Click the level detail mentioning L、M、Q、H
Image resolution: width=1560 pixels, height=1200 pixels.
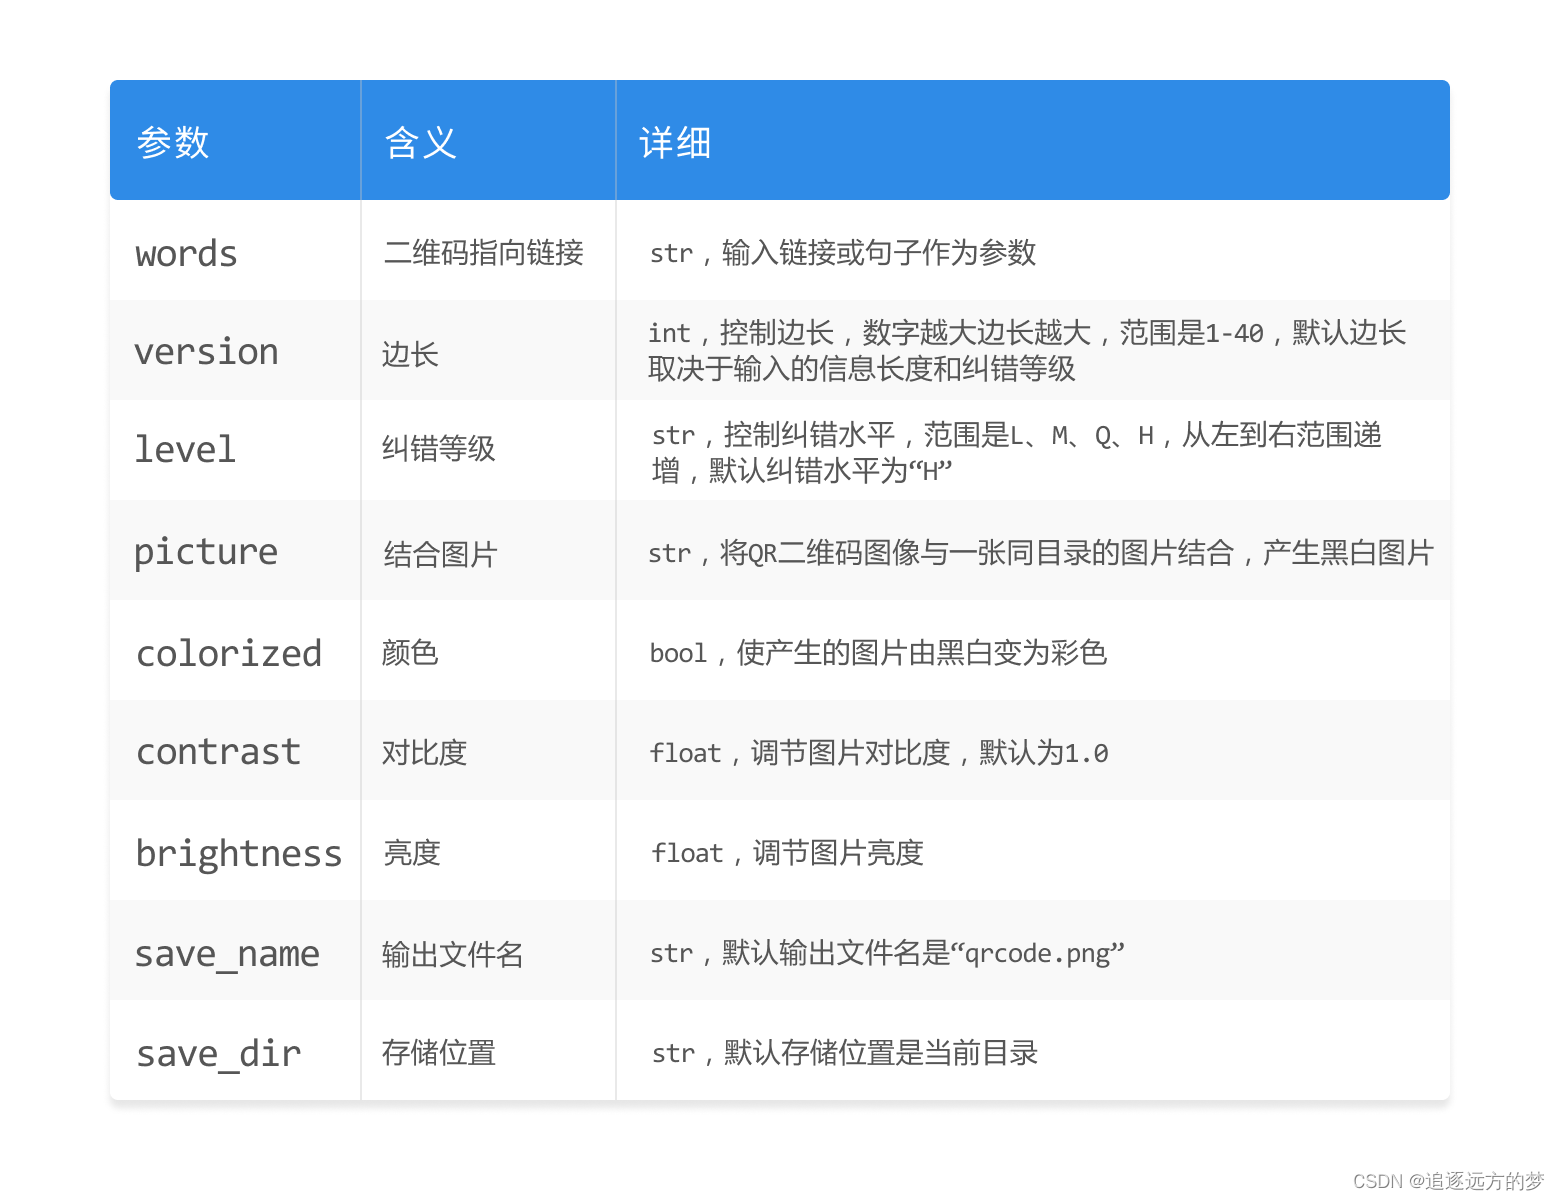tap(1016, 452)
